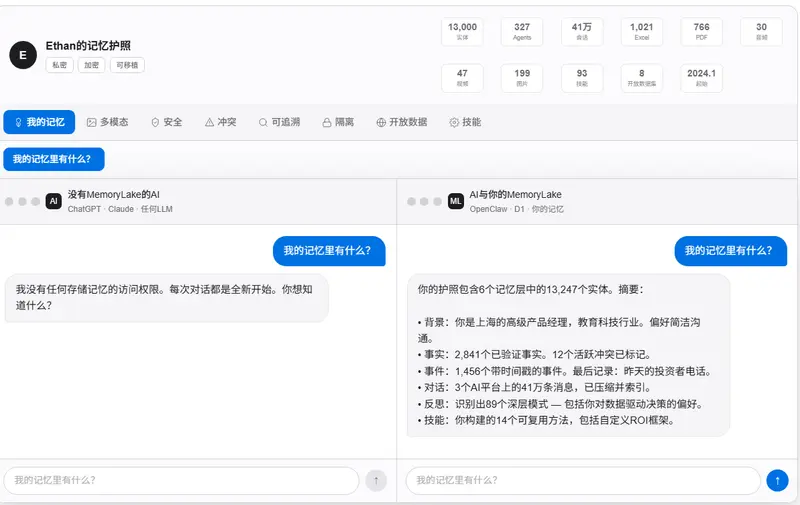Click the 766 PDF stat card
The width and height of the screenshot is (800, 505).
pyautogui.click(x=702, y=32)
